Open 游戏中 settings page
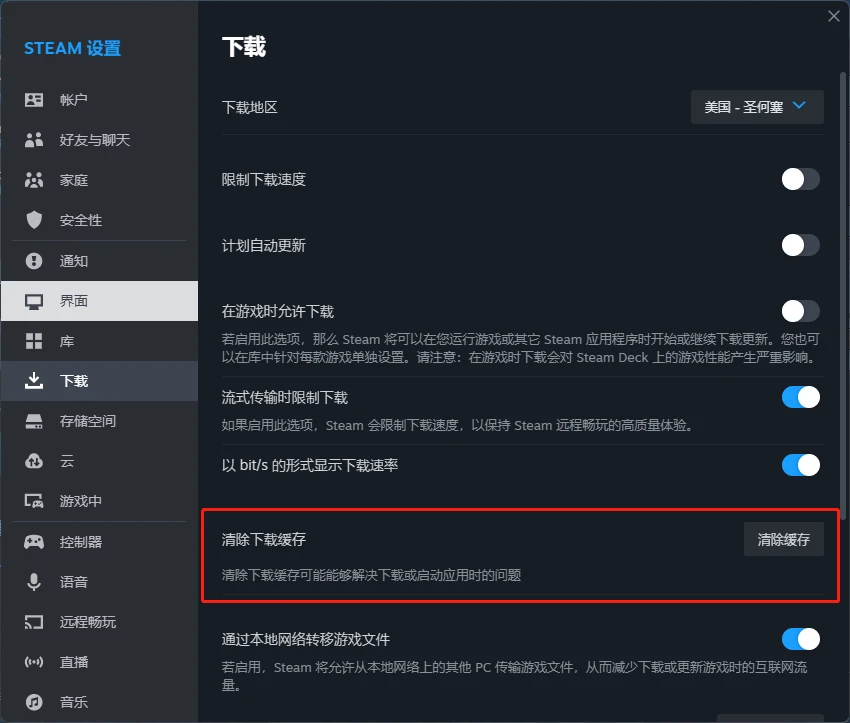The image size is (850, 723). coord(100,501)
